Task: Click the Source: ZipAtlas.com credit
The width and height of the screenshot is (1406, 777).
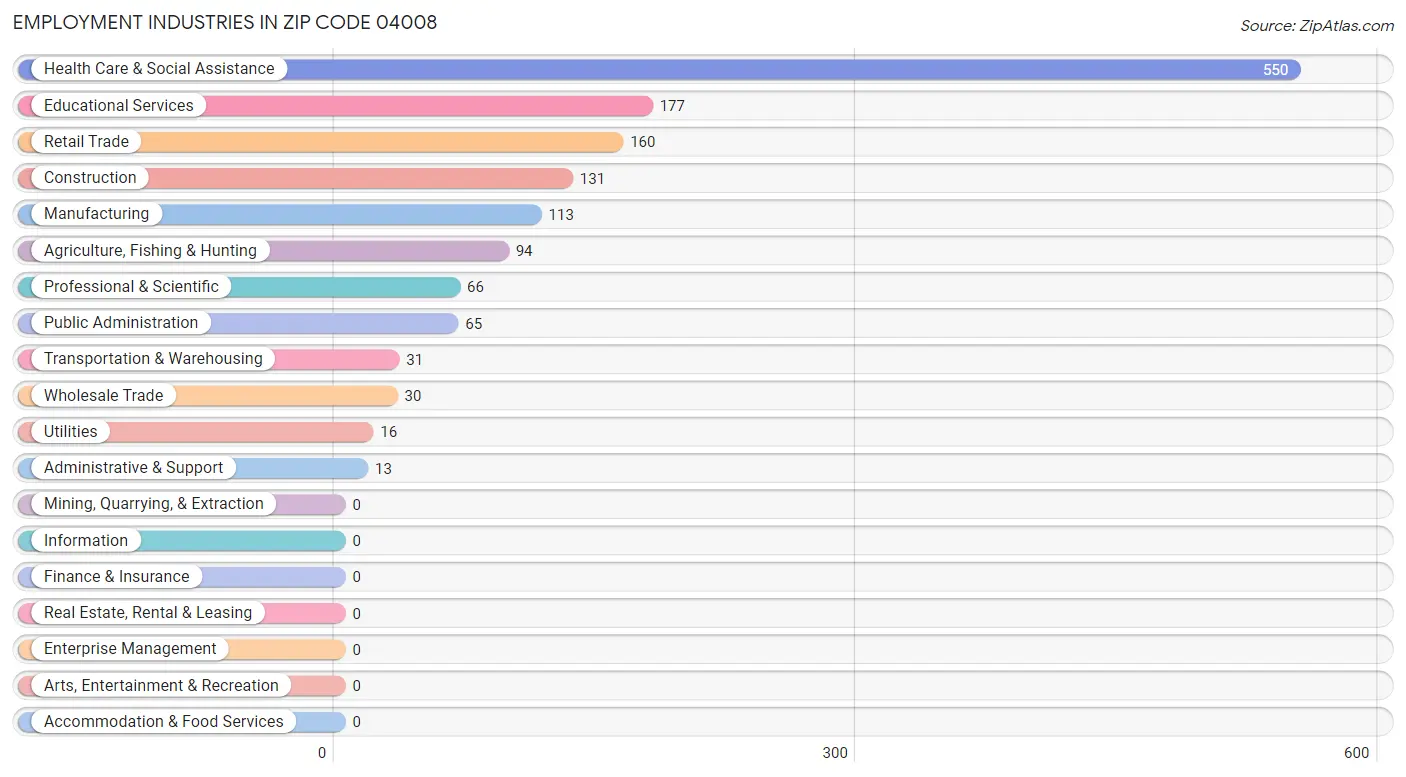Action: [1317, 26]
